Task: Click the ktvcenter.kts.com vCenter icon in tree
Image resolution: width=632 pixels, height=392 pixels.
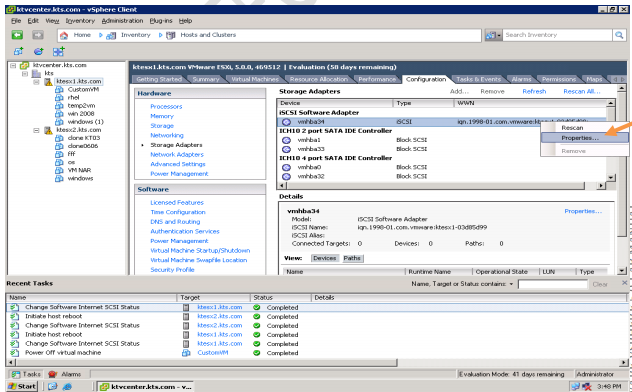Action: click(x=25, y=65)
